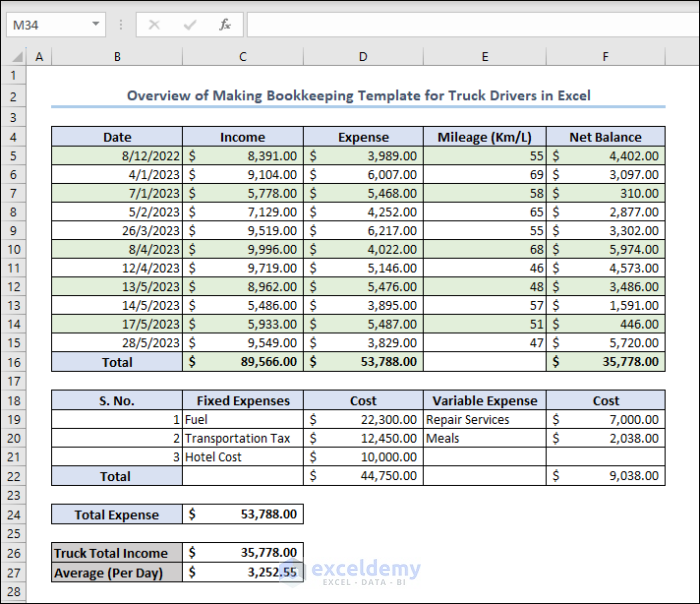Click the Enter checkmark icon in formula bar

(190, 25)
